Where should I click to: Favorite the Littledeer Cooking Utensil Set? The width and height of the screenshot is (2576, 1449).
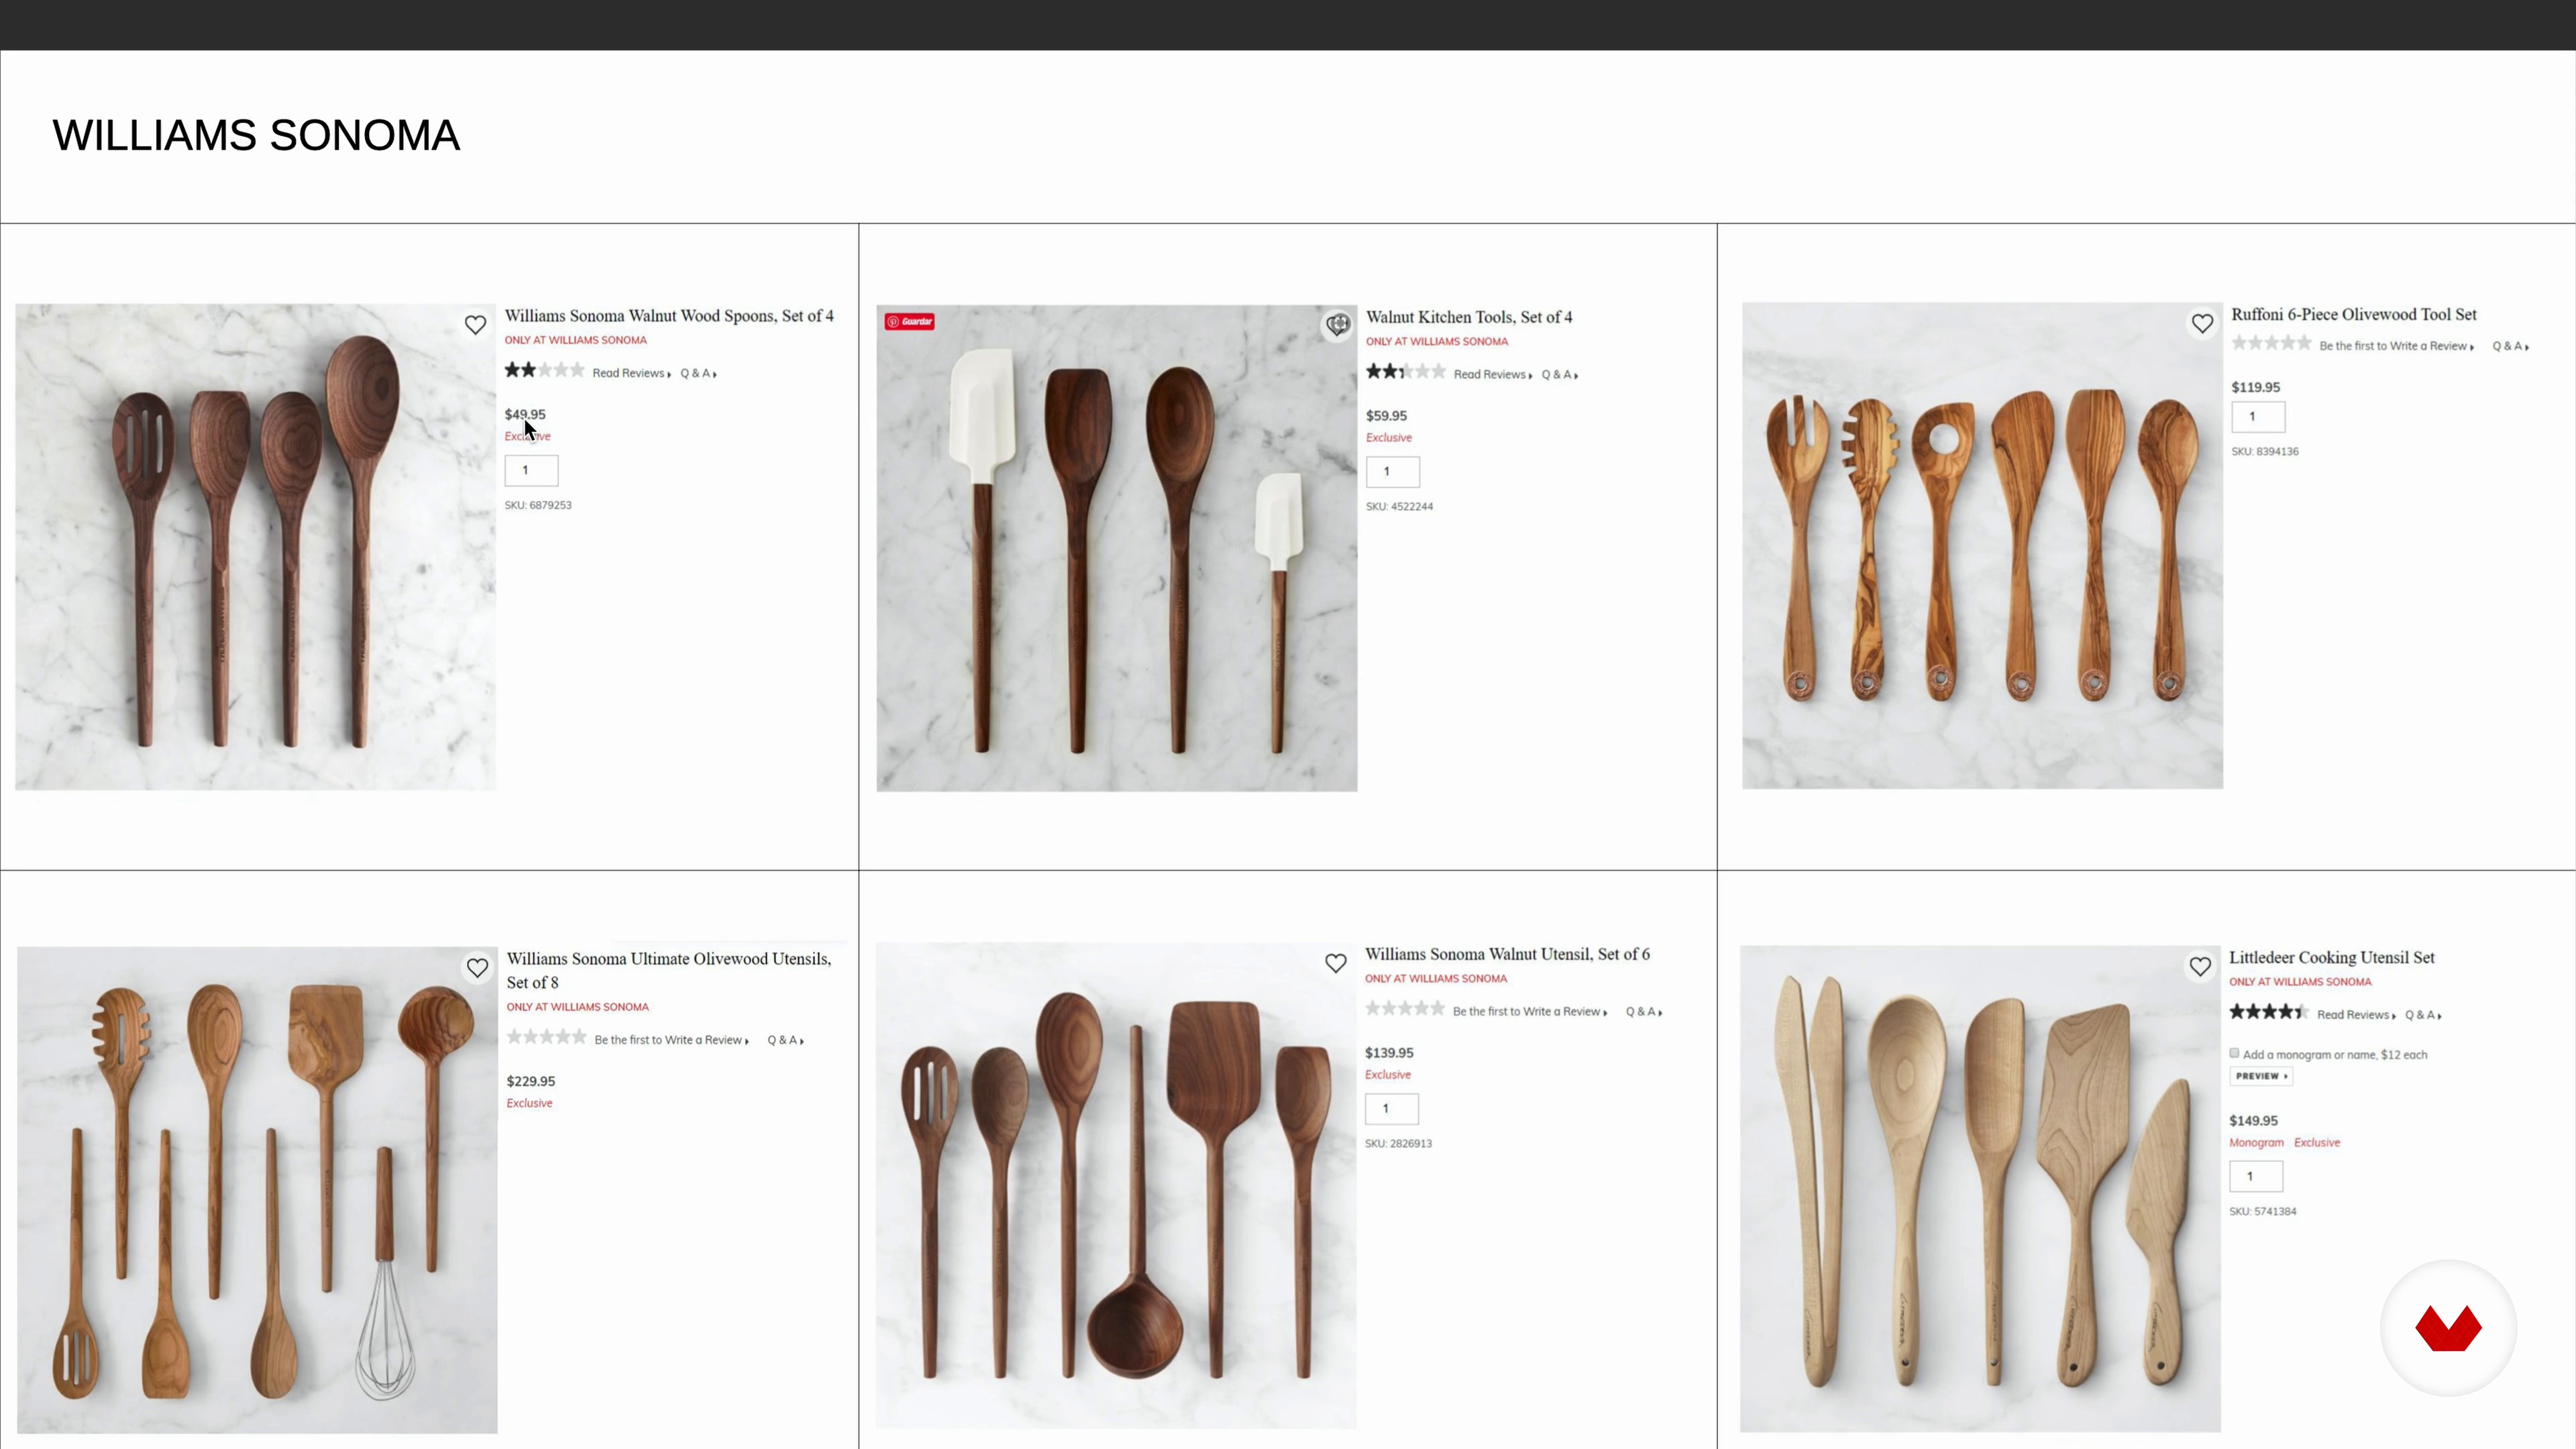pyautogui.click(x=2200, y=967)
